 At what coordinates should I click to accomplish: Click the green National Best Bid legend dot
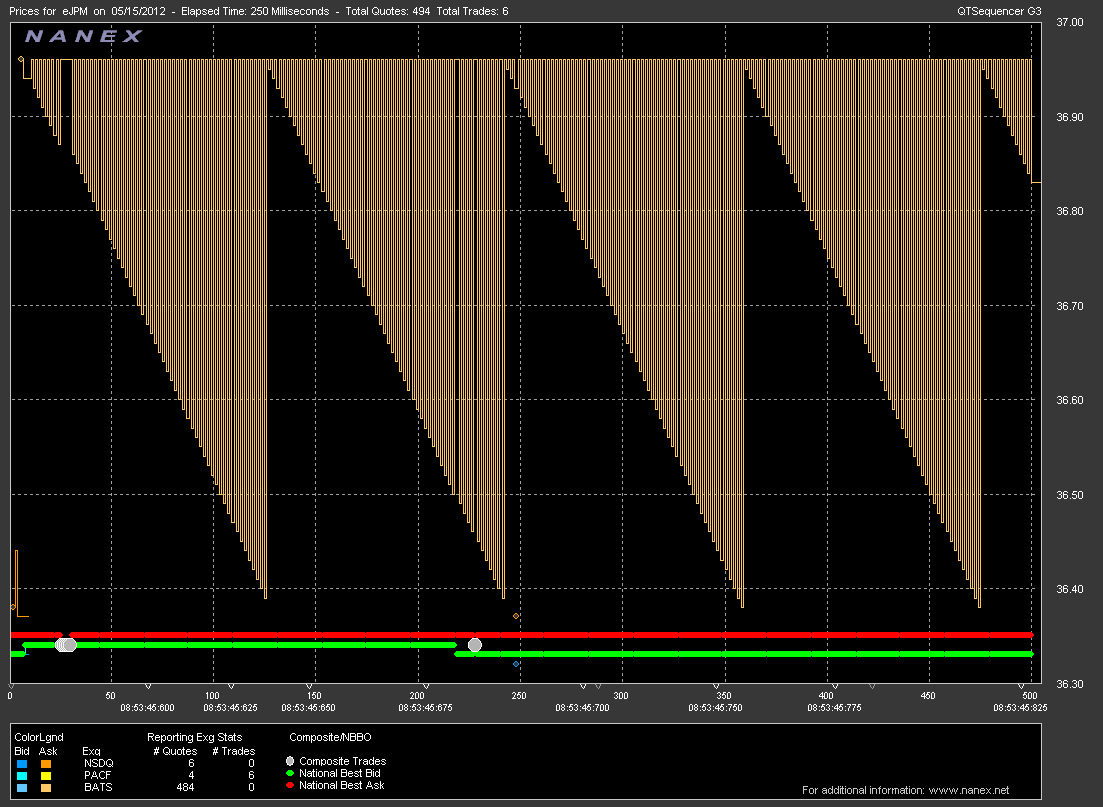(x=290, y=773)
